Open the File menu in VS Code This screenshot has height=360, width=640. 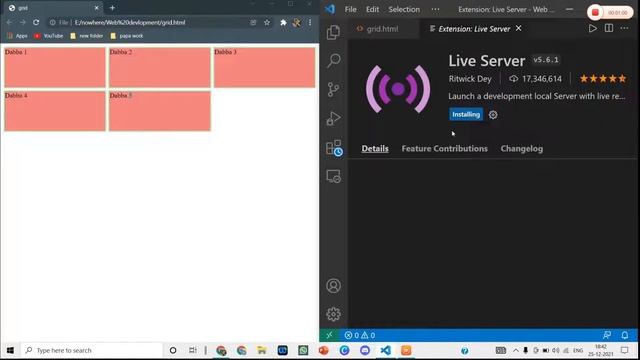click(x=351, y=9)
